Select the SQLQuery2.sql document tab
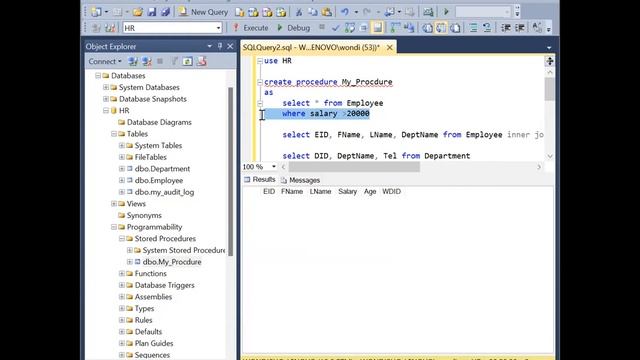640x360 pixels. click(x=311, y=47)
